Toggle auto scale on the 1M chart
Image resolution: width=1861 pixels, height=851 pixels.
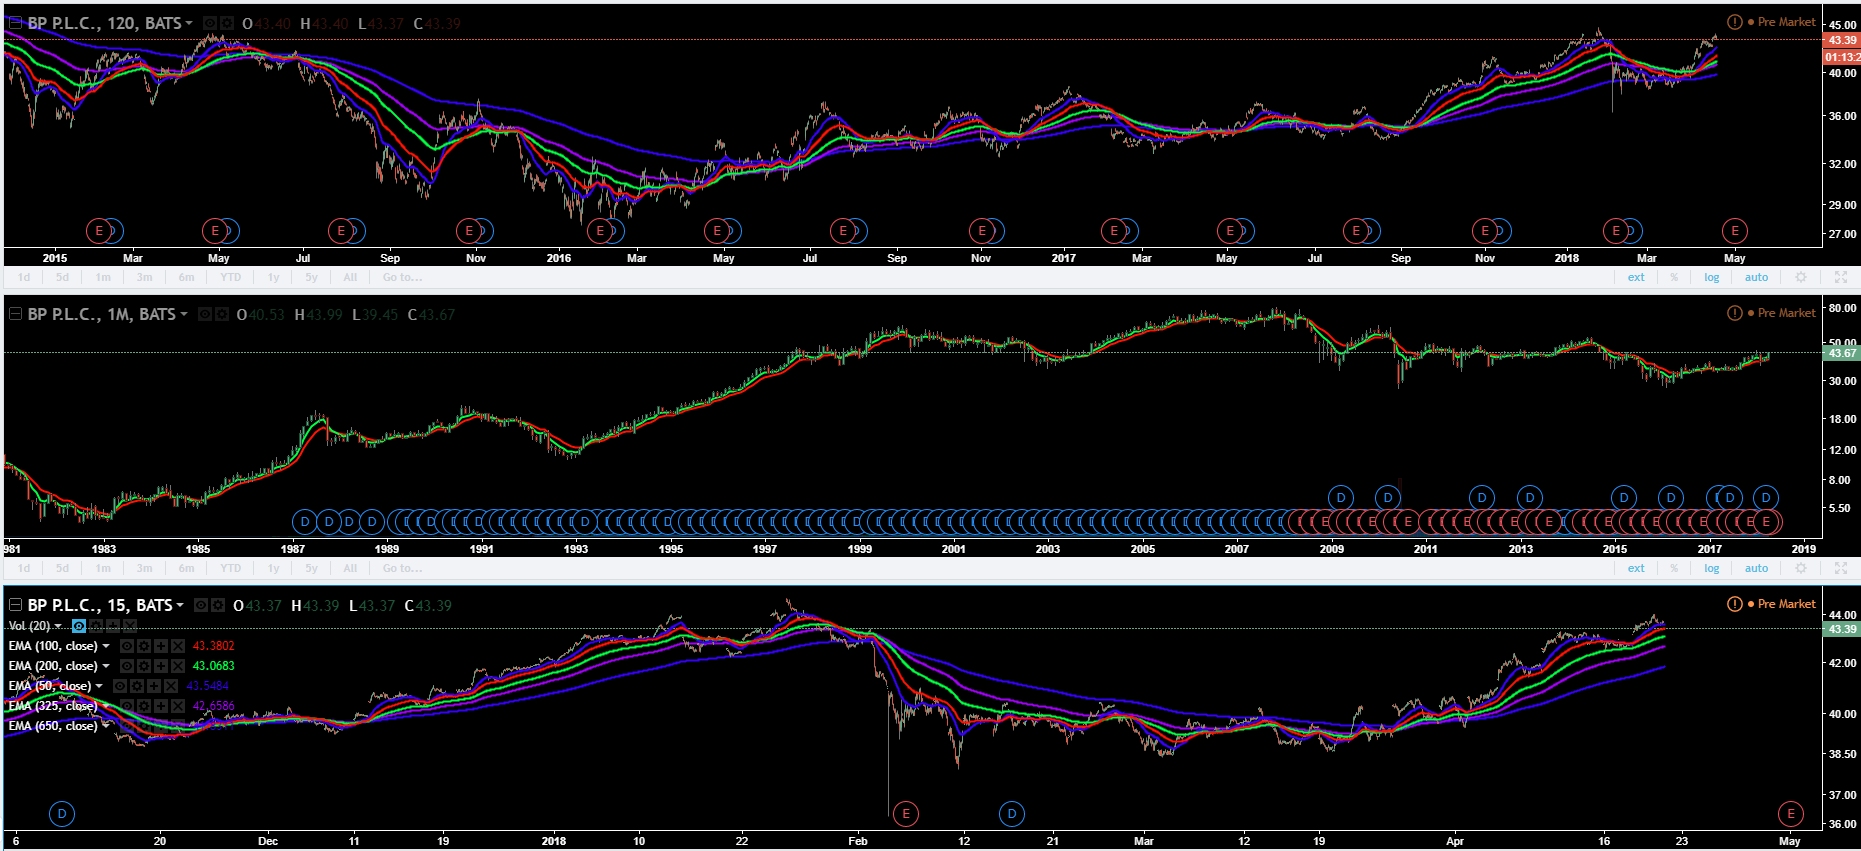coord(1756,568)
